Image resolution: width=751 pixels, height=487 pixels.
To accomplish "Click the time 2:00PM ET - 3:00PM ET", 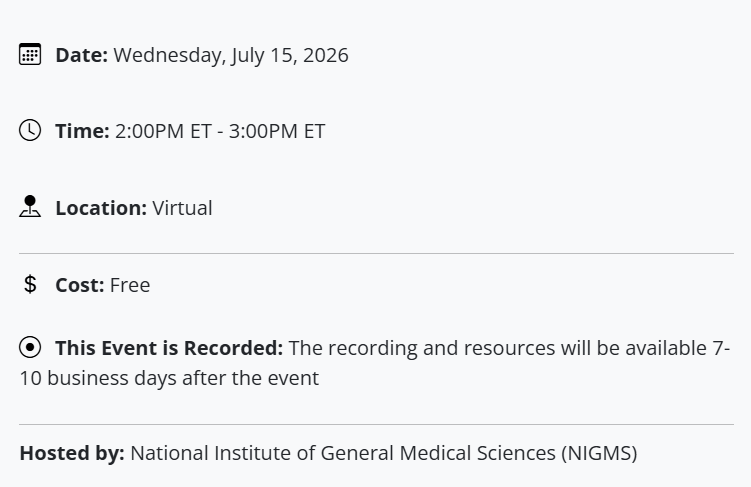I will click(x=220, y=131).
